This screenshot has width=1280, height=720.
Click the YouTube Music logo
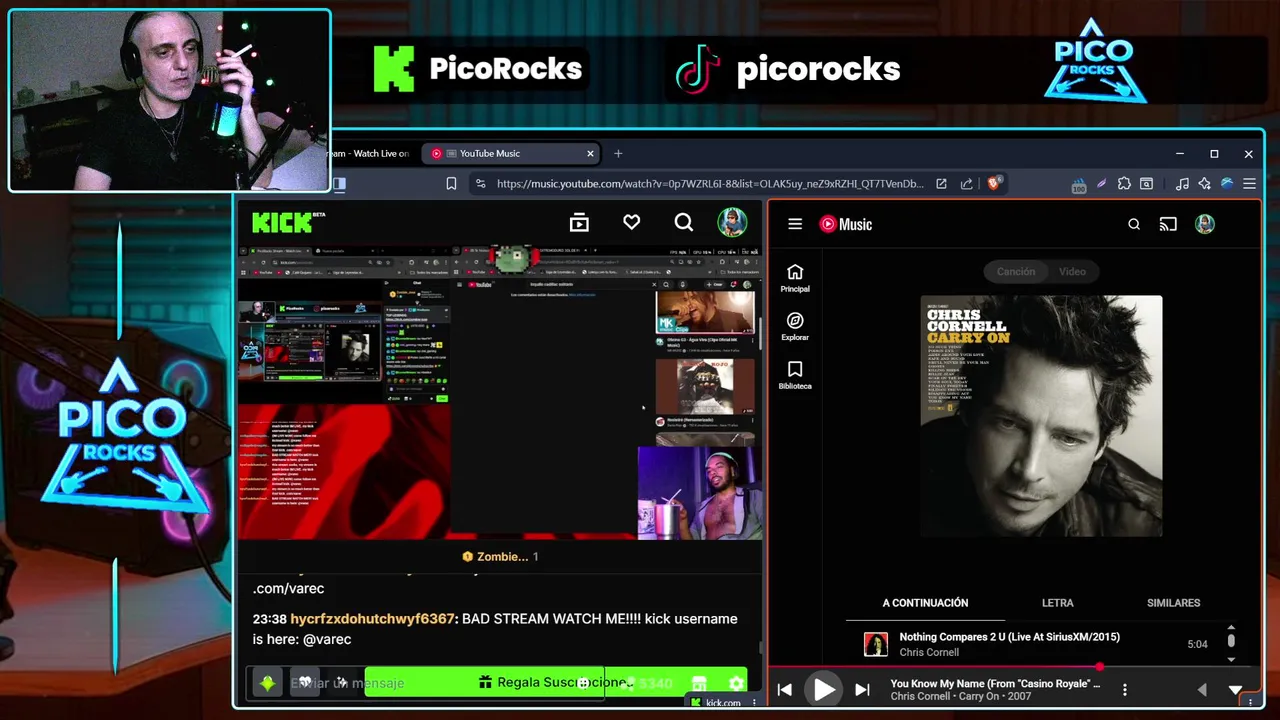click(x=846, y=224)
